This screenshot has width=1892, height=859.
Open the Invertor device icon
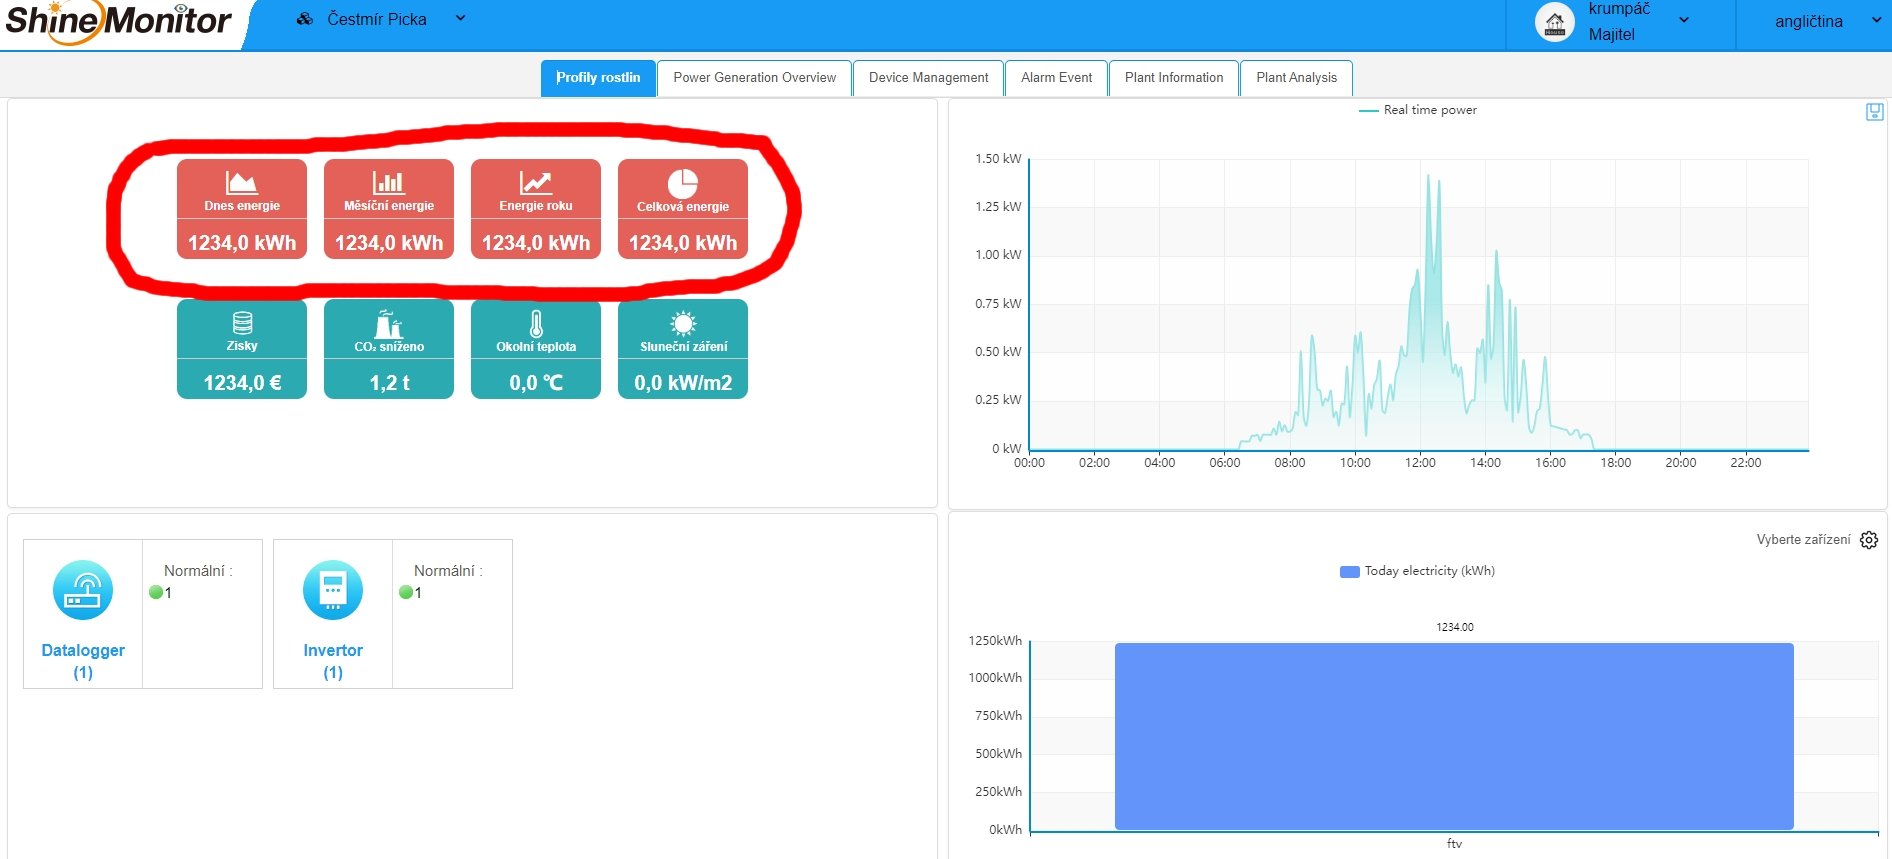333,590
